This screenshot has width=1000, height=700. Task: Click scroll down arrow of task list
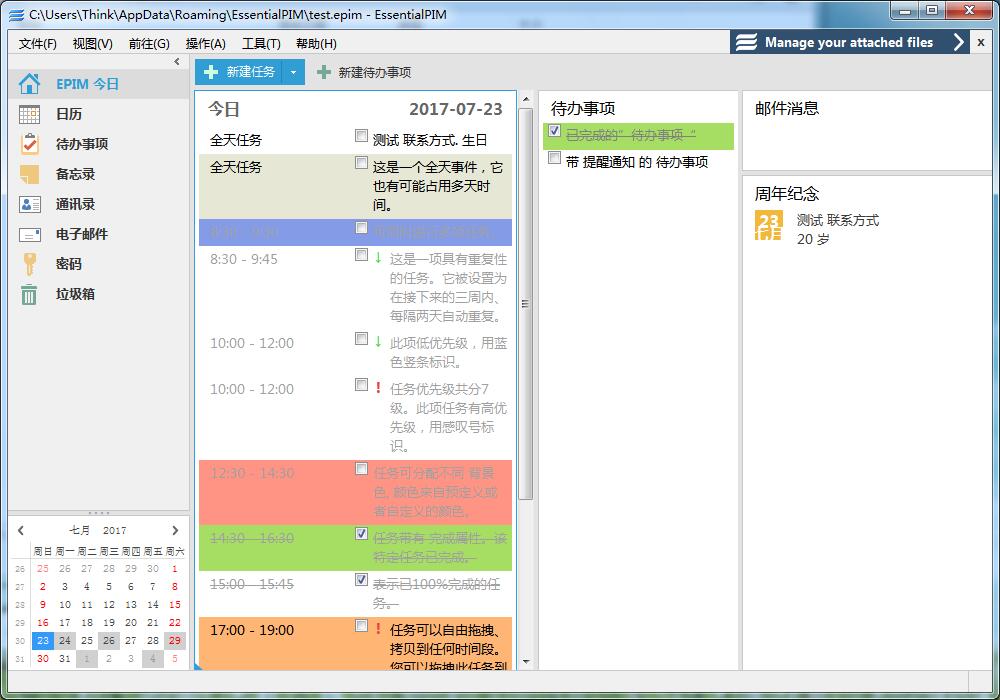click(x=526, y=662)
